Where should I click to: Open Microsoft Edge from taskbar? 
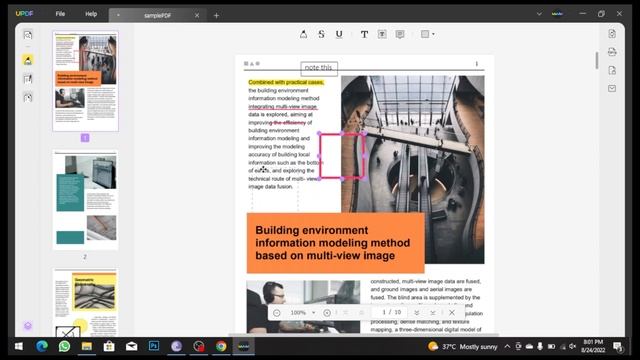point(42,347)
